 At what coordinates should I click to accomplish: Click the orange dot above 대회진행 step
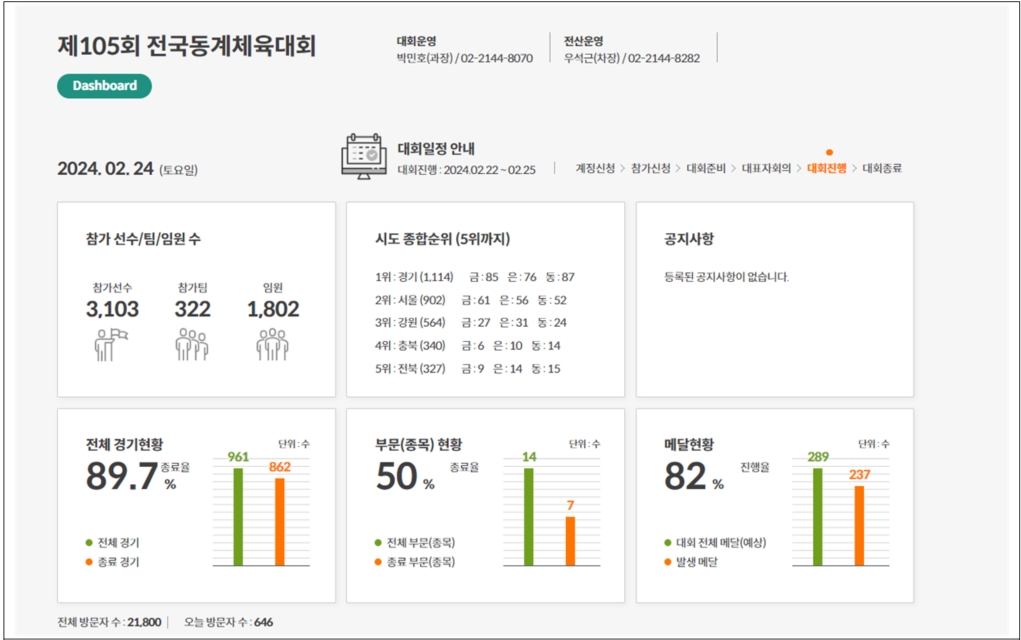(829, 153)
